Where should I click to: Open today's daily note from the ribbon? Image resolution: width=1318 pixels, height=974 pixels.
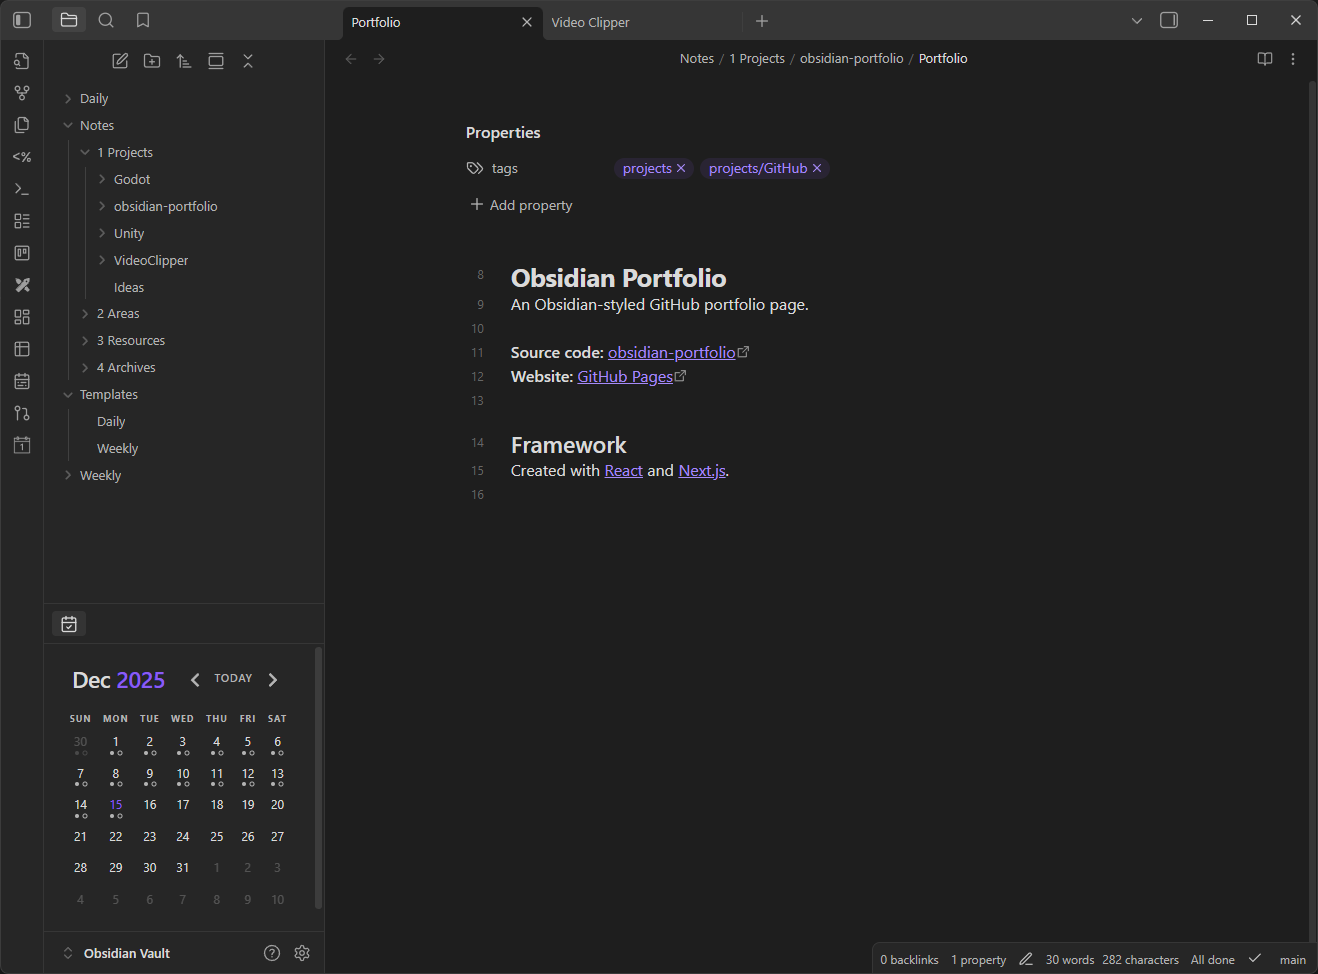coord(22,444)
